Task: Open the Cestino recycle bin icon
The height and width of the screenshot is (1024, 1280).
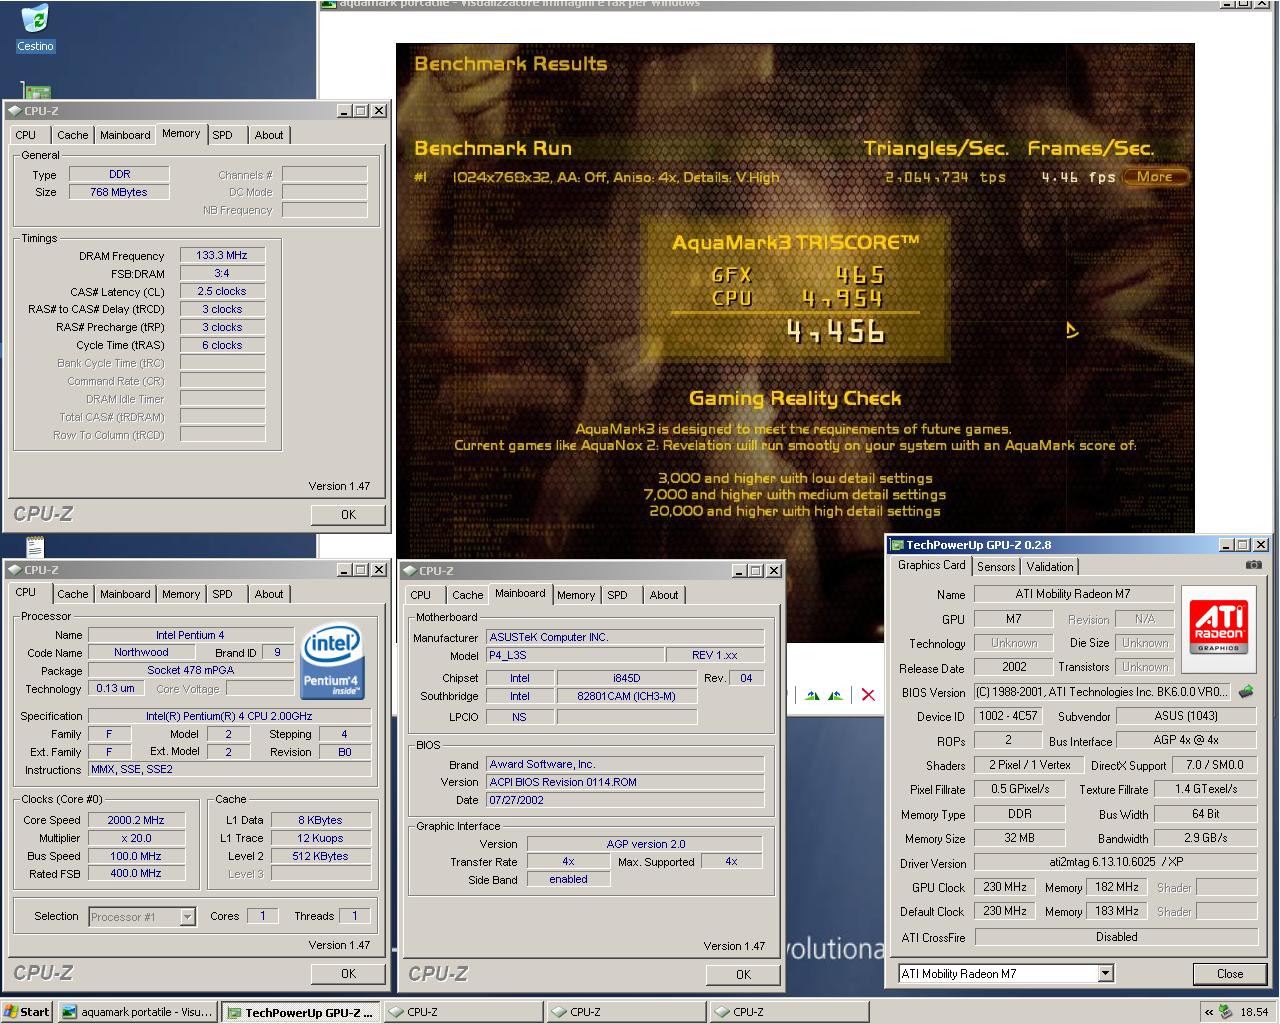Action: click(x=35, y=27)
